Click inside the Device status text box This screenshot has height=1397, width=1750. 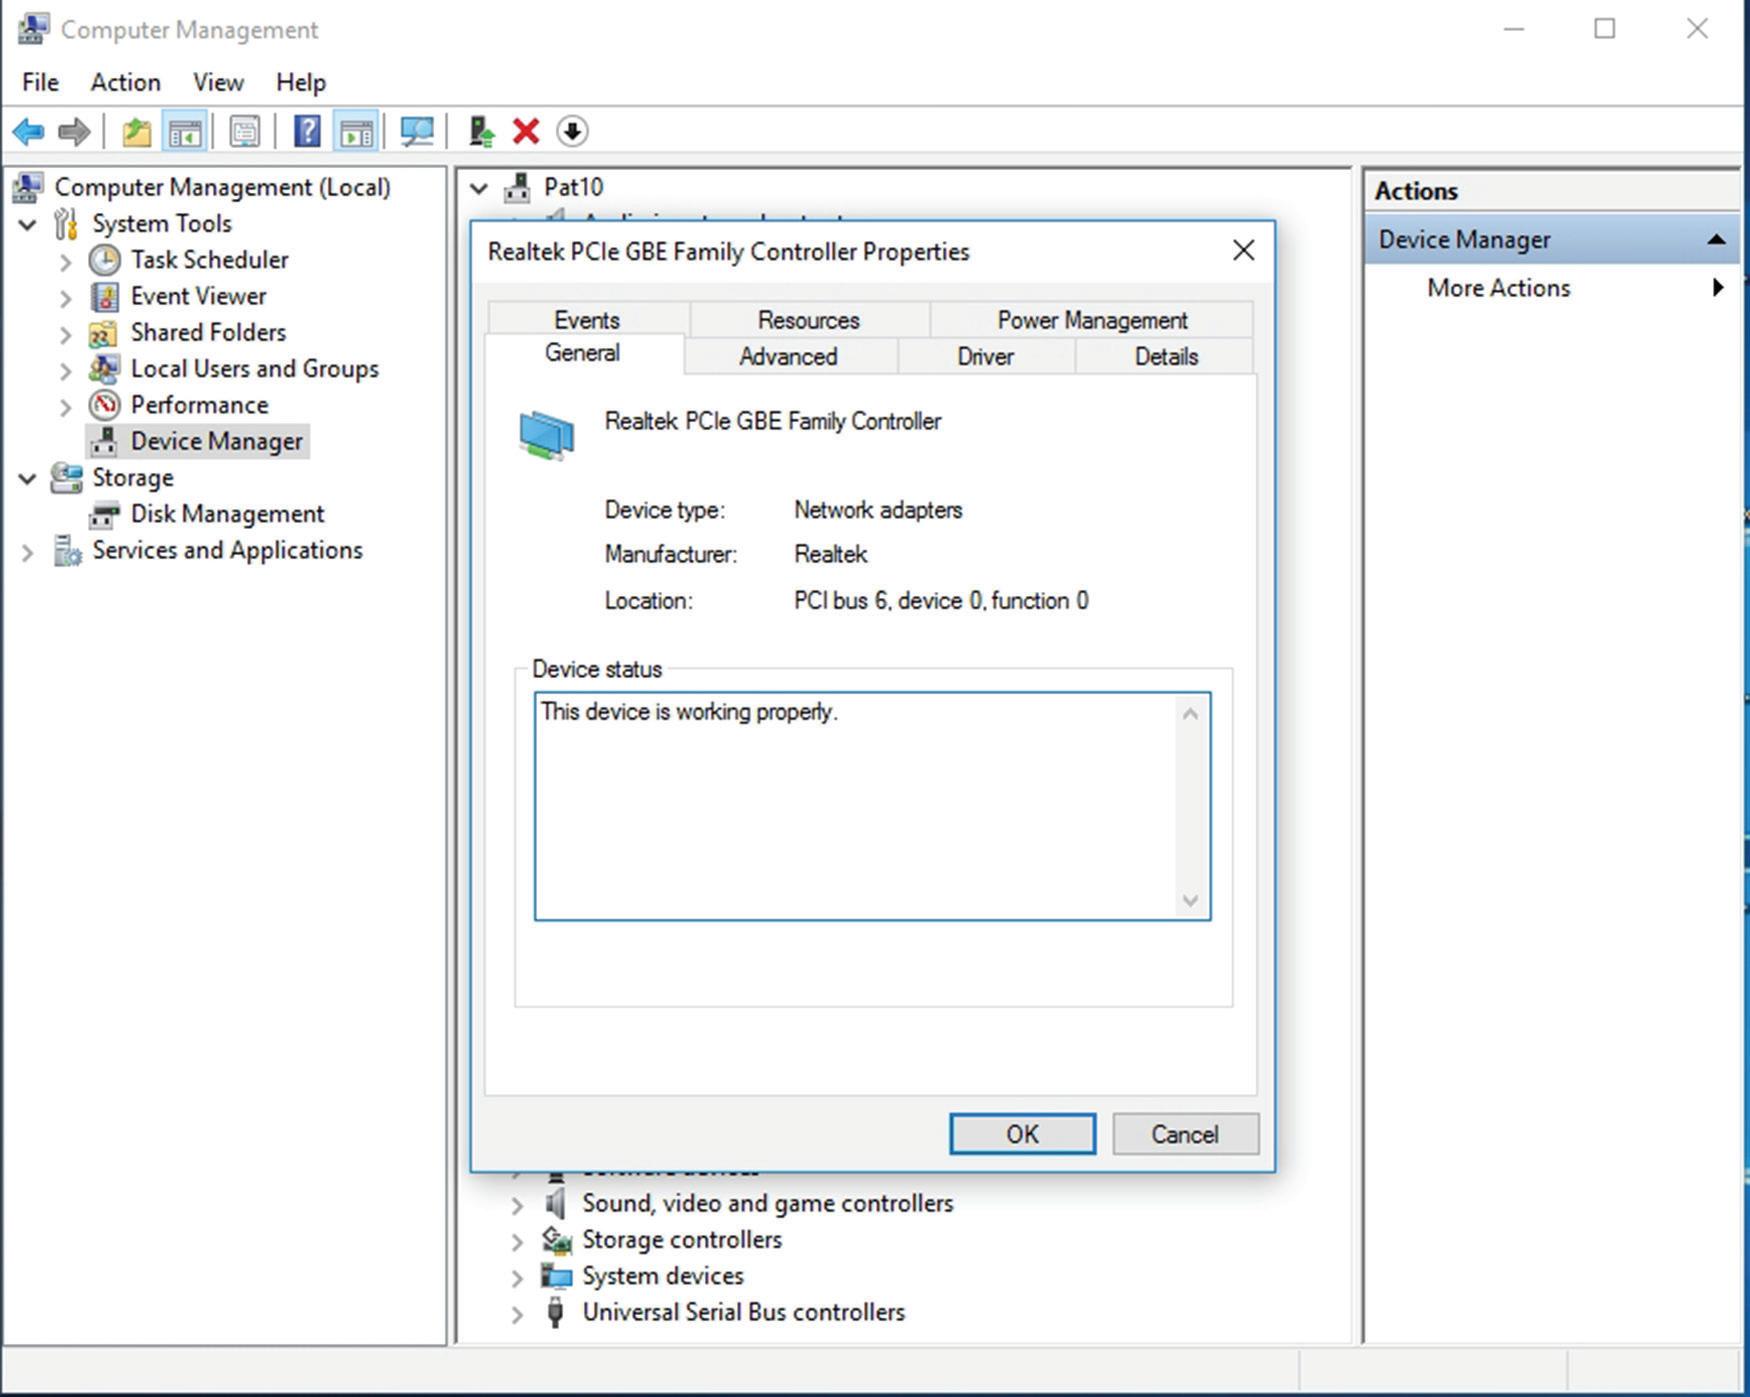point(872,805)
